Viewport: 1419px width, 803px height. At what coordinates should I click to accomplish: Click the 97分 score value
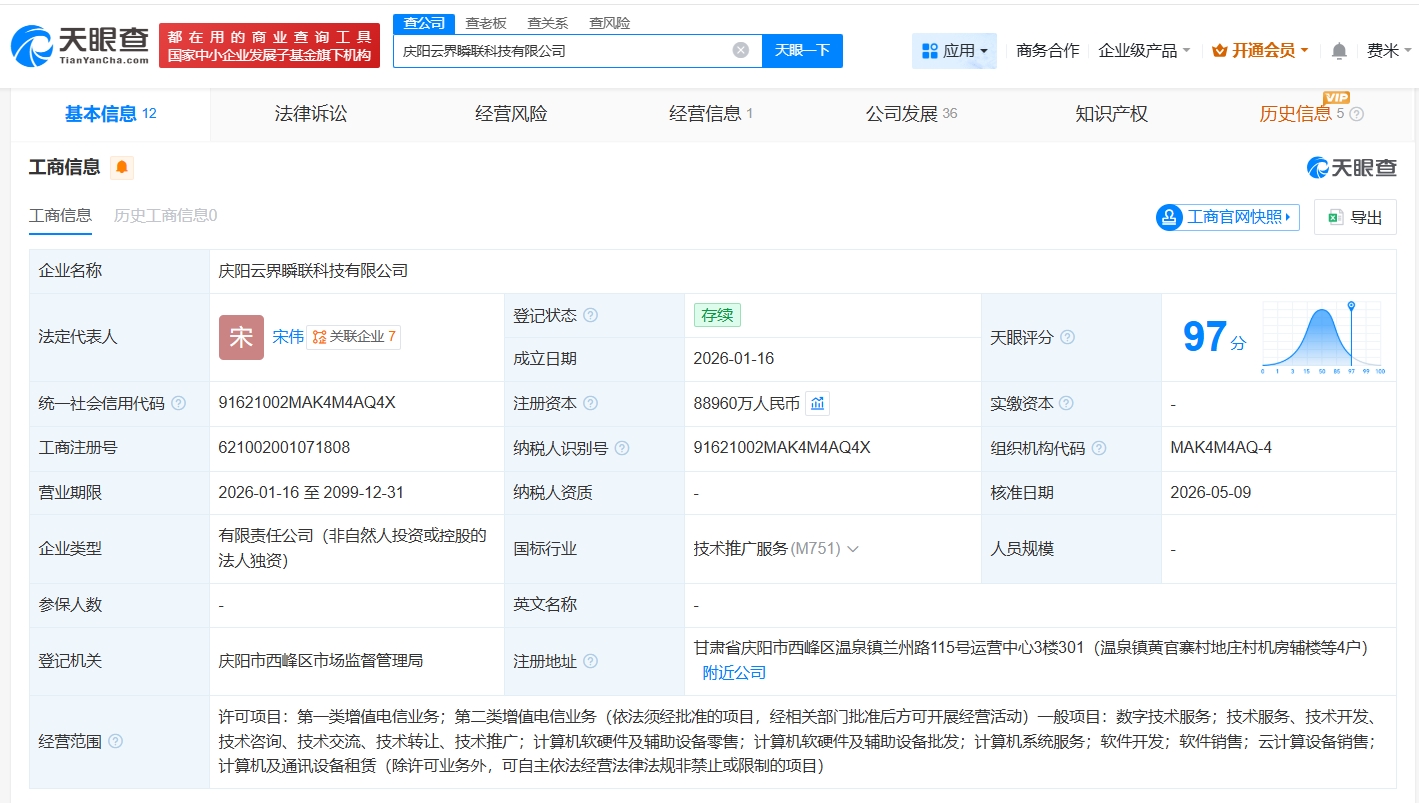tap(1214, 338)
